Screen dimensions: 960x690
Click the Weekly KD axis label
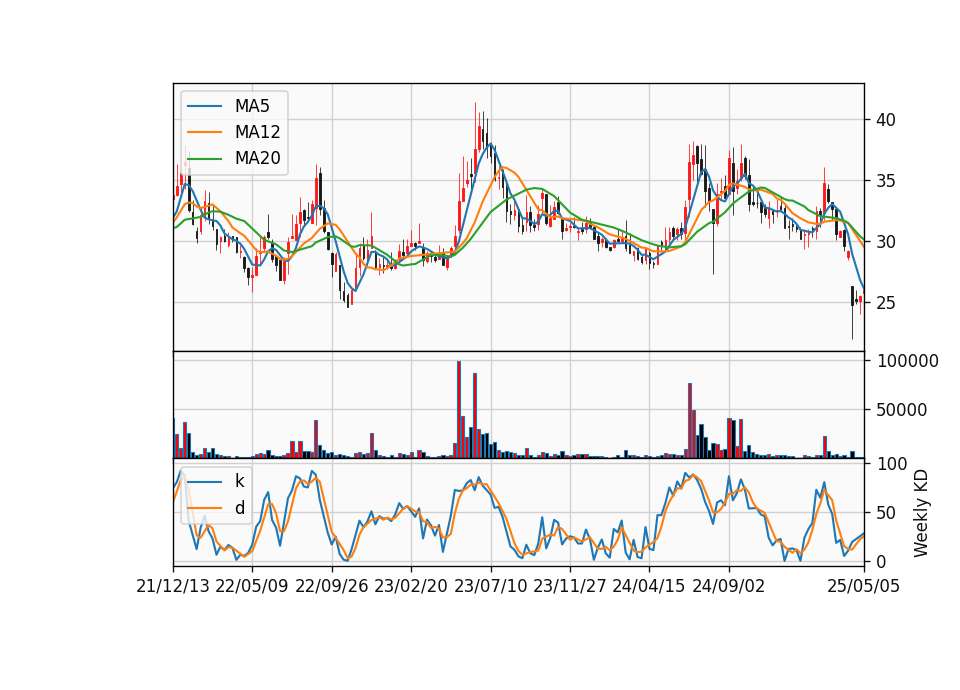(921, 513)
